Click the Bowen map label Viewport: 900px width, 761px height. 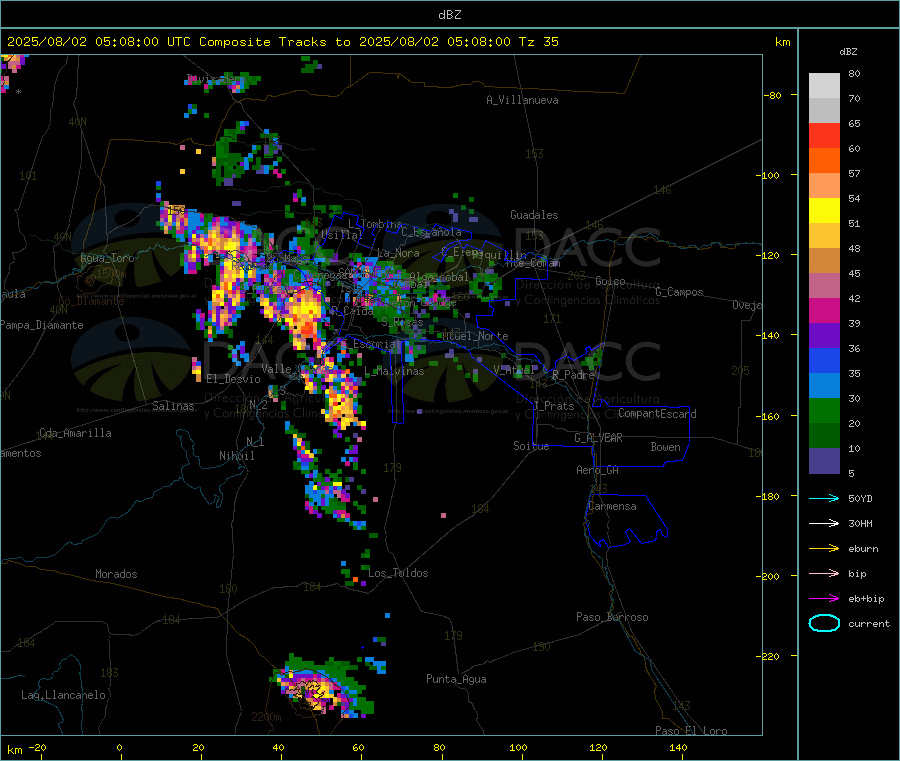click(665, 447)
